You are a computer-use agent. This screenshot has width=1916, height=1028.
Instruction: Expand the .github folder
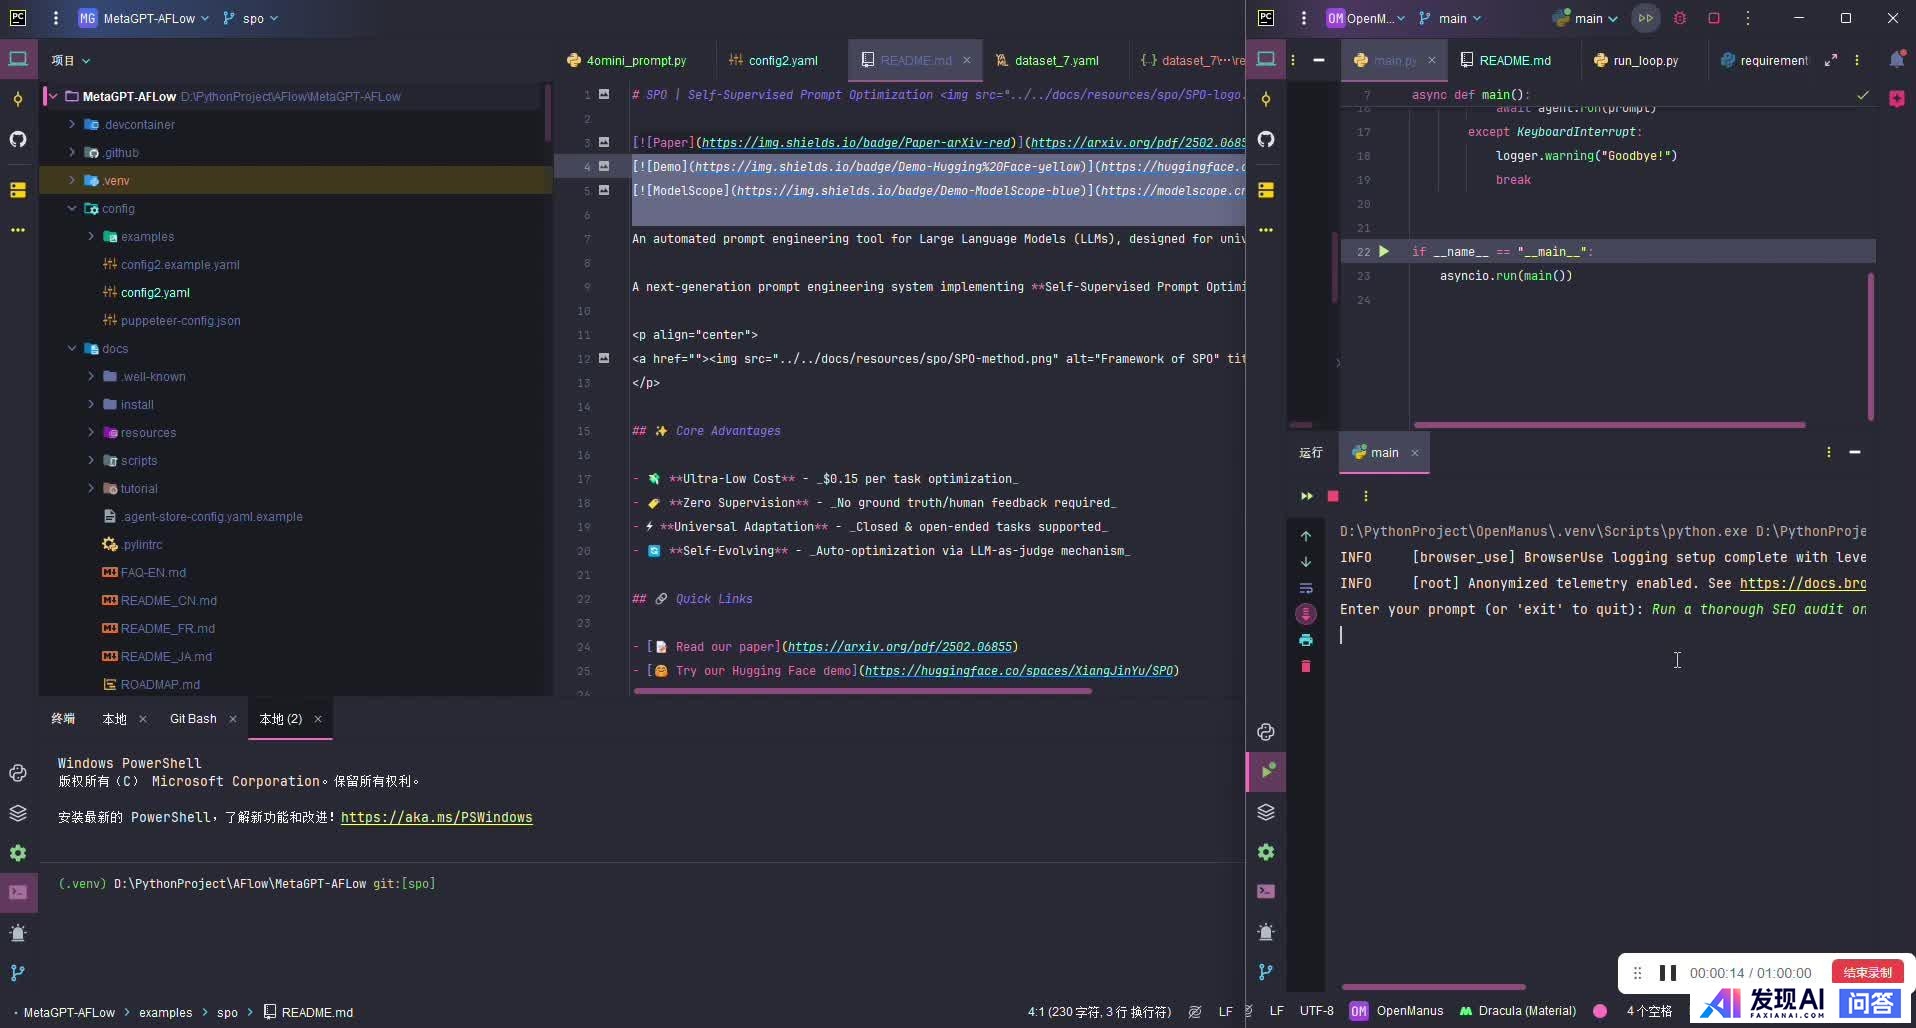pos(72,152)
